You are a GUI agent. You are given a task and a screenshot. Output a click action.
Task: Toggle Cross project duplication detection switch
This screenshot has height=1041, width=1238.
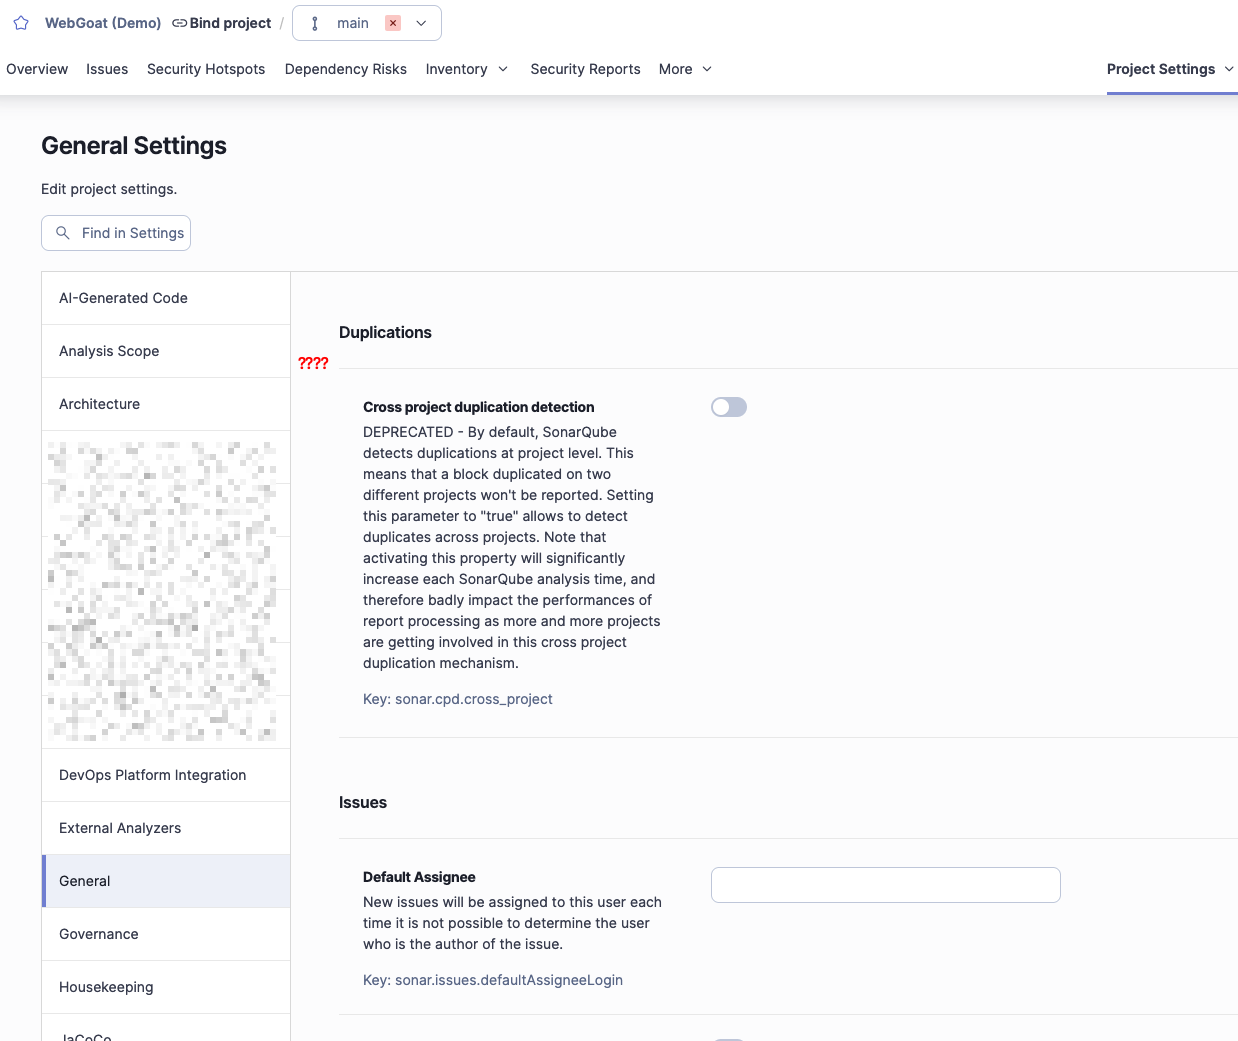coord(729,407)
